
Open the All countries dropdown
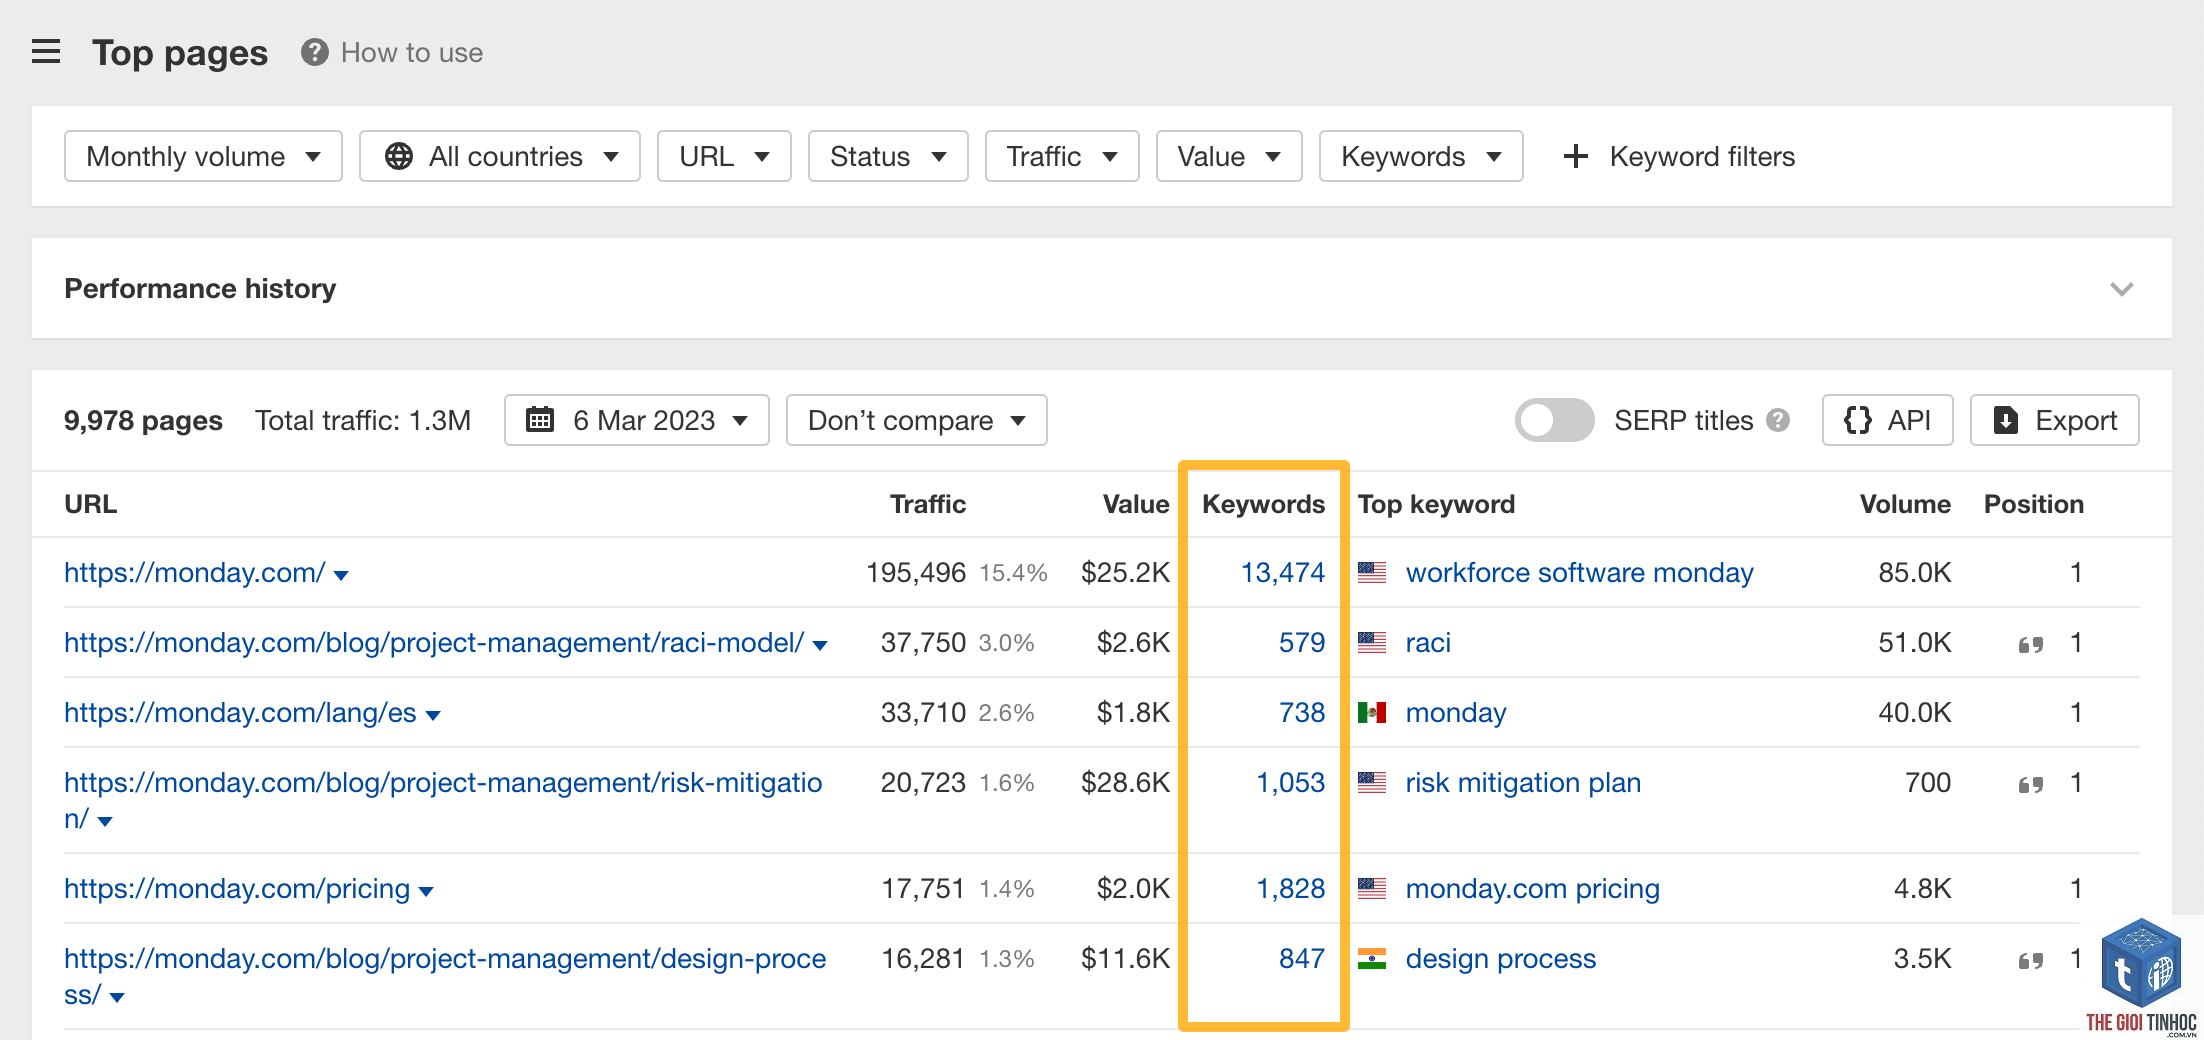[x=500, y=156]
